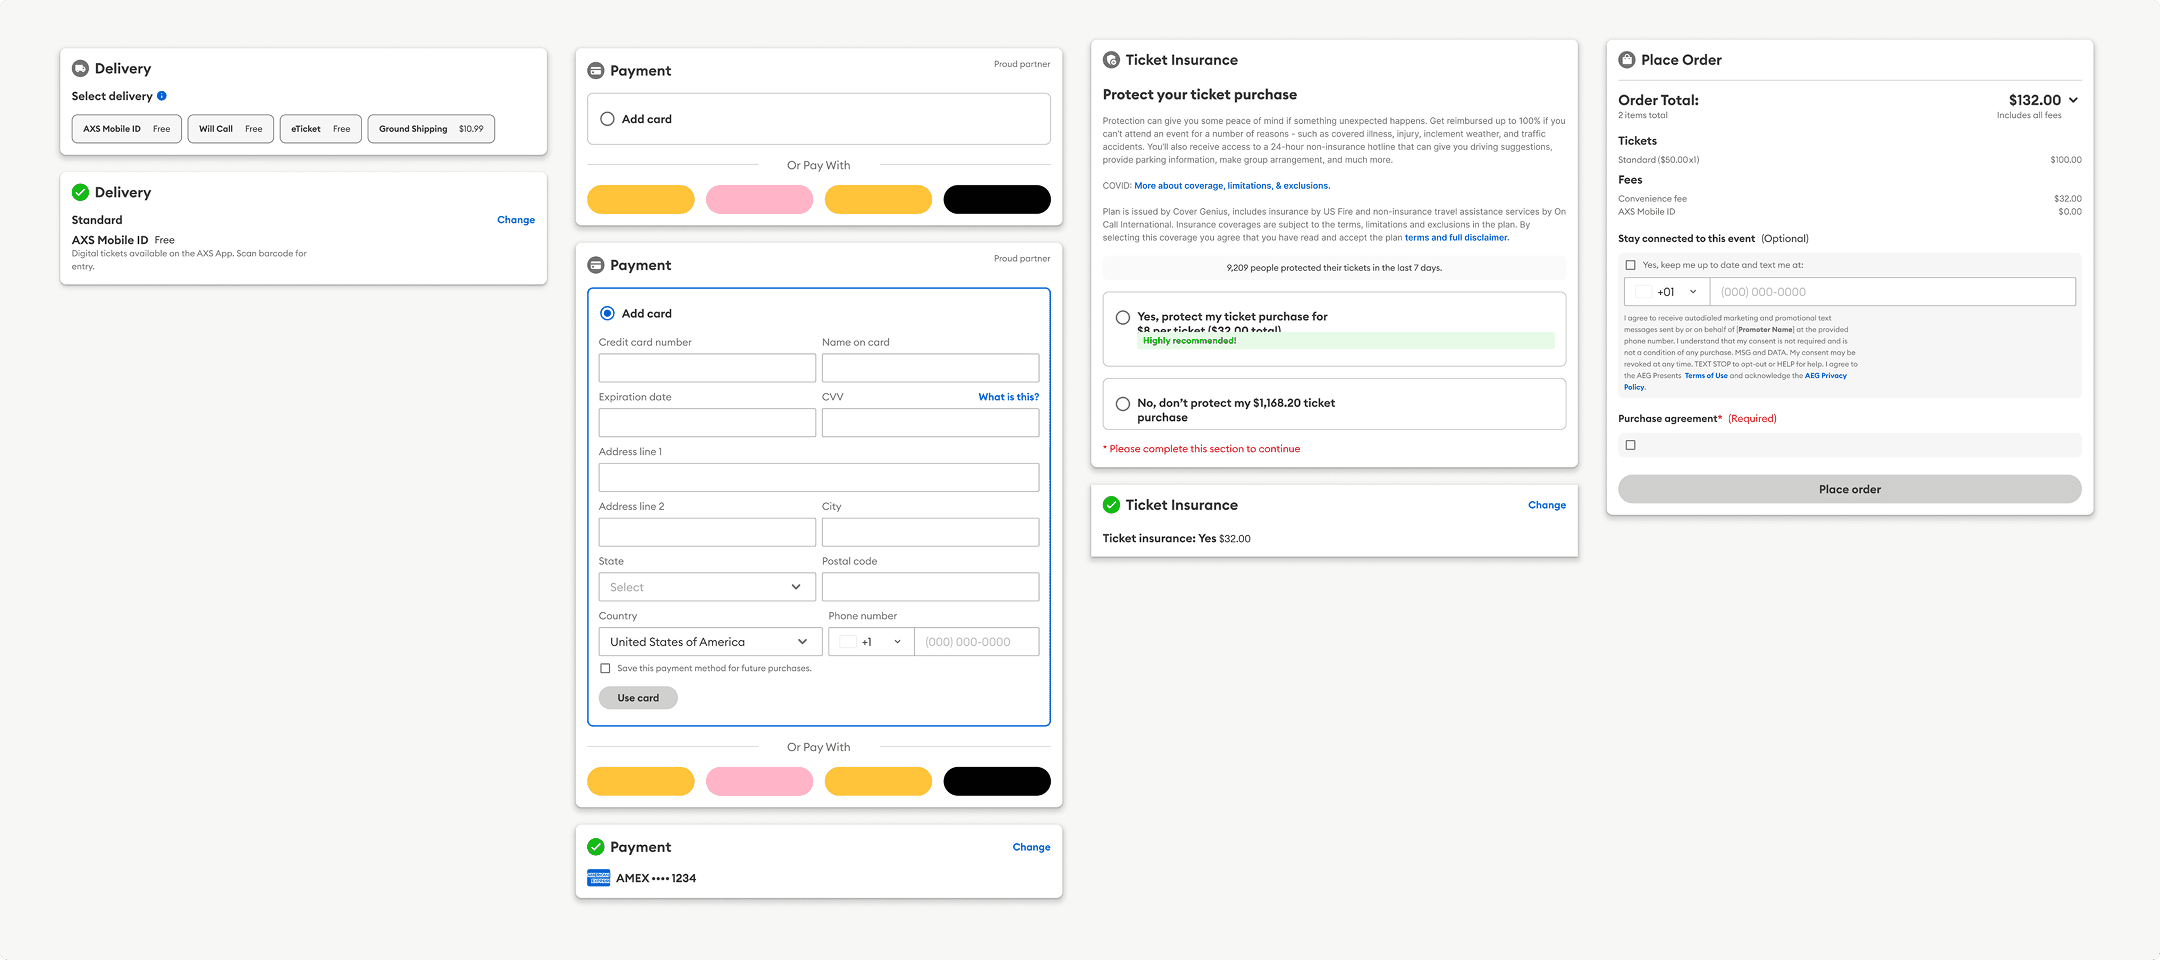
Task: Focus the Credit card number field
Action: click(x=707, y=368)
